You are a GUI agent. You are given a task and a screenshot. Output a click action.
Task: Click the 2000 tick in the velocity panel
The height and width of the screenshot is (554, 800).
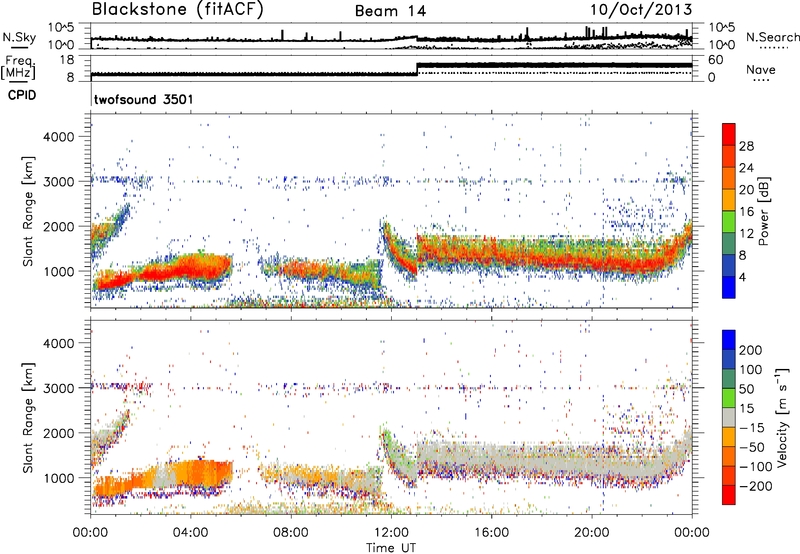click(x=58, y=433)
